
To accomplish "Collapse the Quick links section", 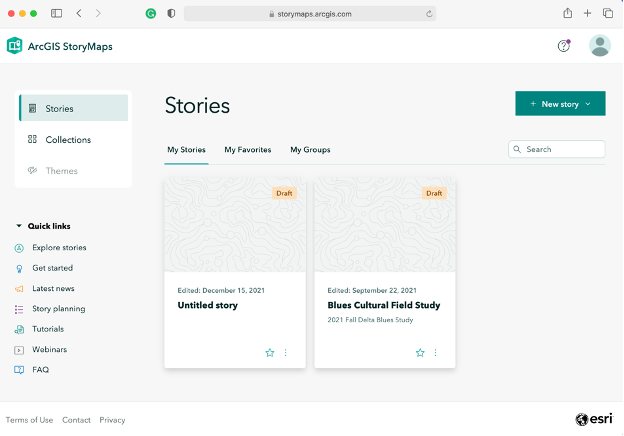I will tap(19, 226).
